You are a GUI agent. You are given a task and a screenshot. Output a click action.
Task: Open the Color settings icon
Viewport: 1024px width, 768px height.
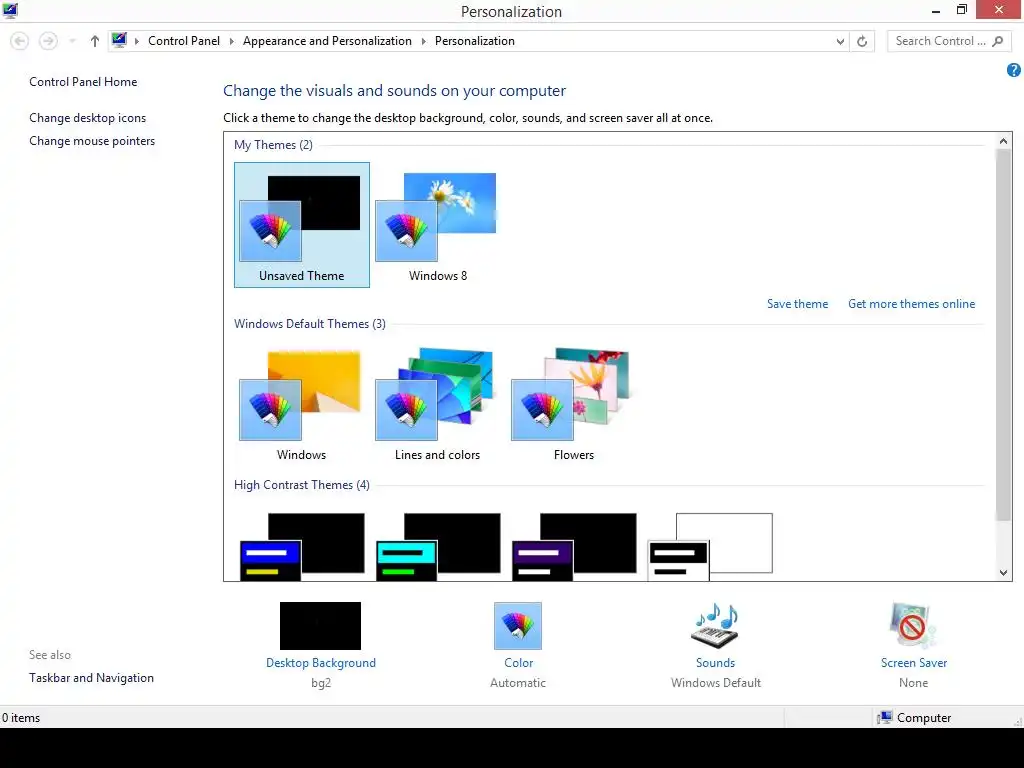518,626
